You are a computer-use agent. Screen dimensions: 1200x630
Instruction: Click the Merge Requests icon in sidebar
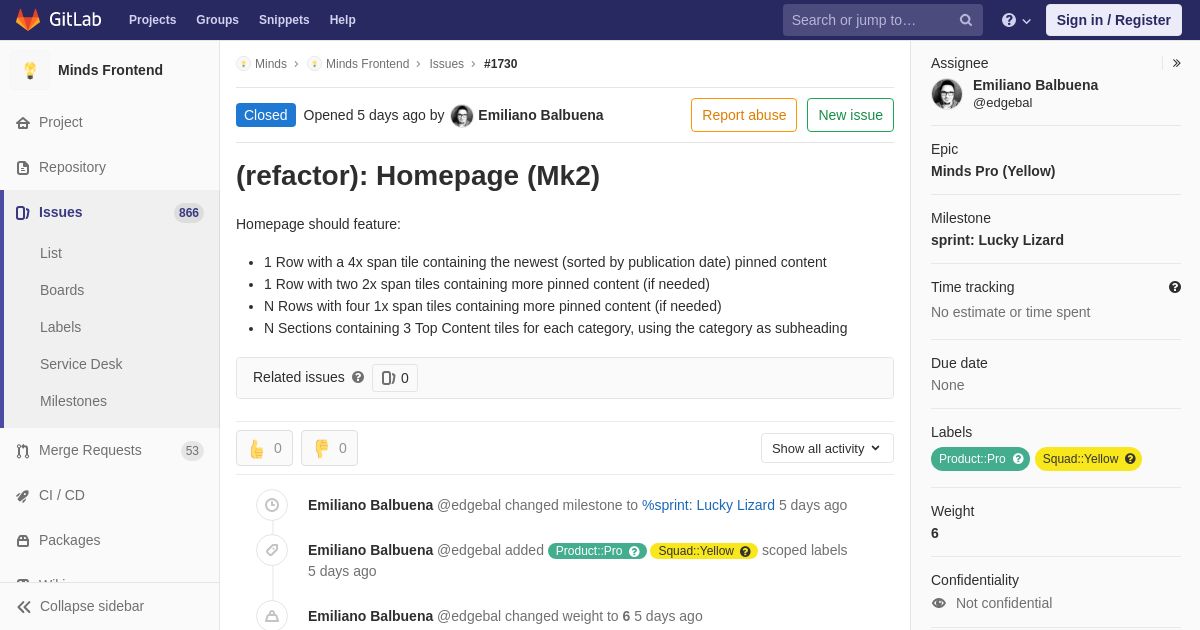tap(23, 451)
